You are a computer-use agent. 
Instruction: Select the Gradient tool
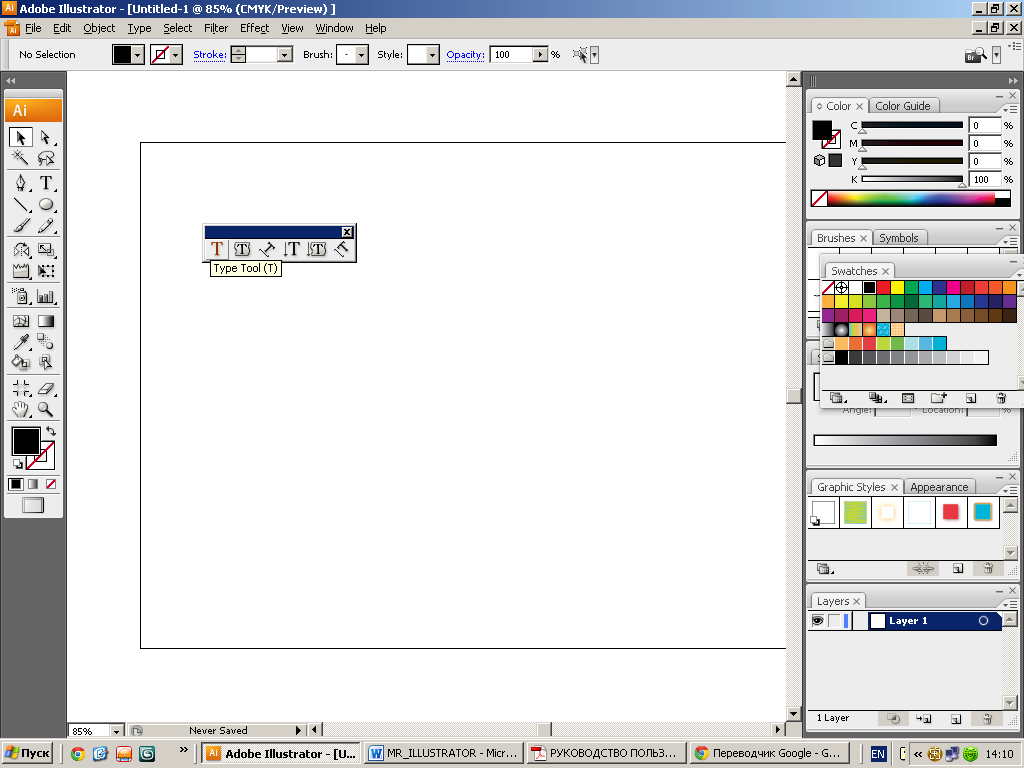click(x=45, y=321)
